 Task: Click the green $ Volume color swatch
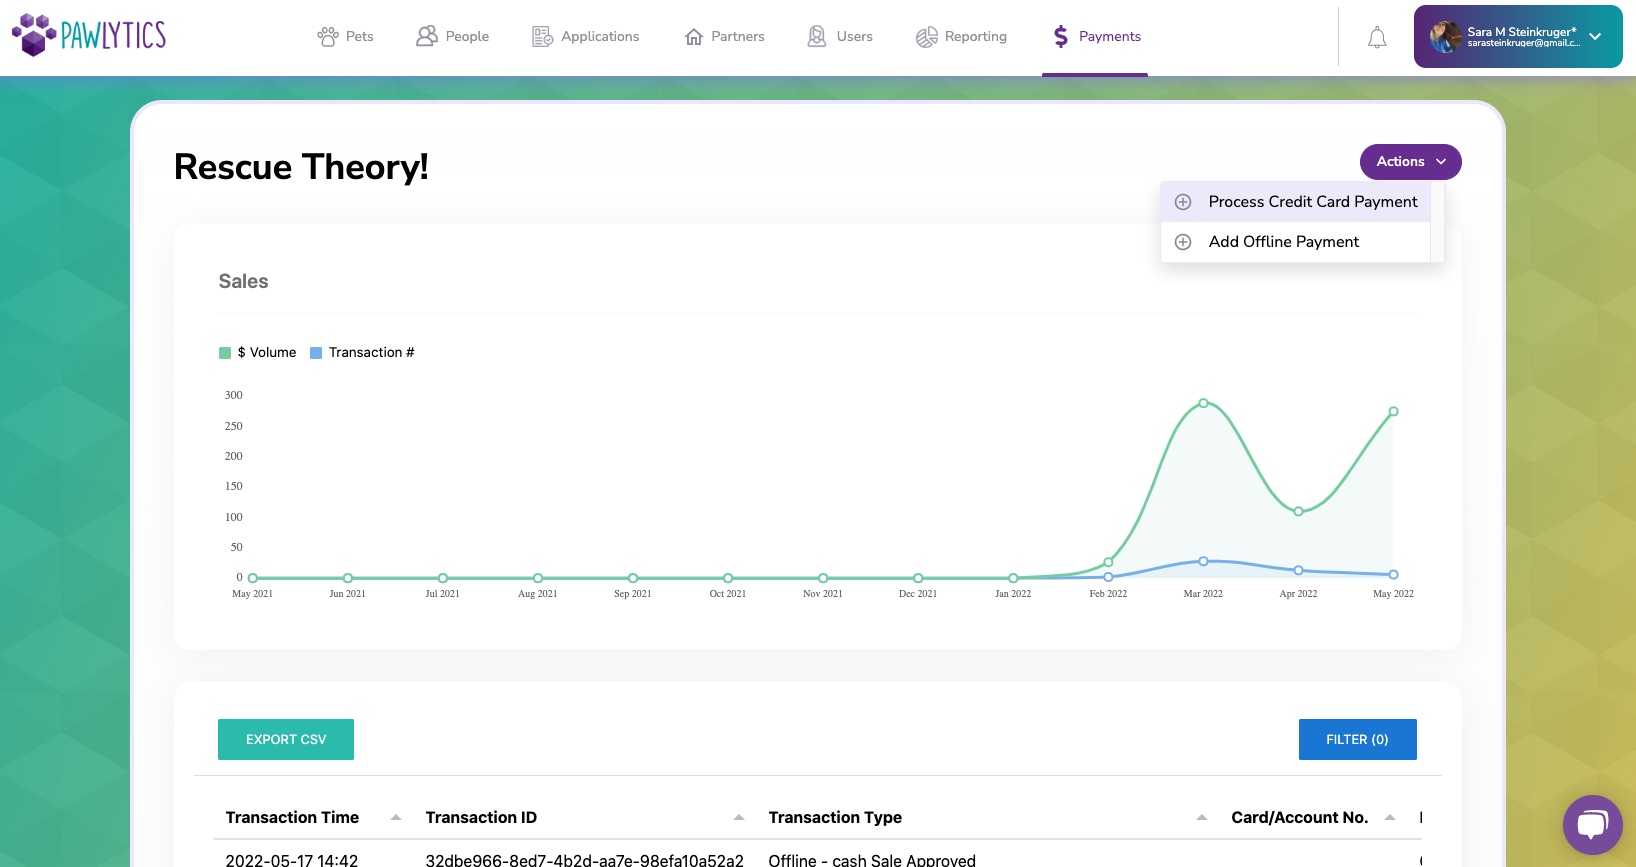tap(225, 353)
